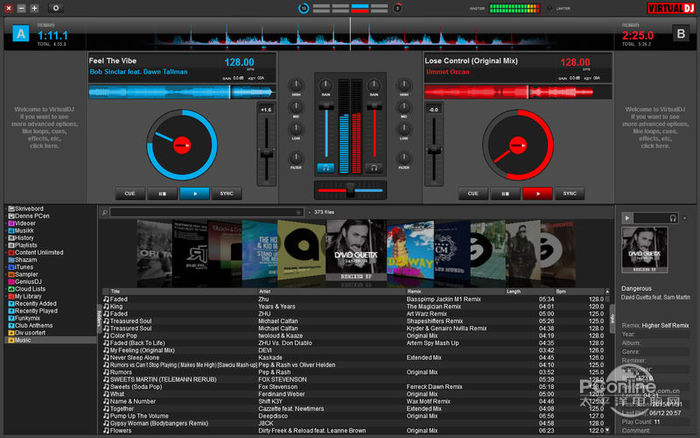Turn the left deck HIGH EQ knob
700x438 pixels.
pos(296,85)
